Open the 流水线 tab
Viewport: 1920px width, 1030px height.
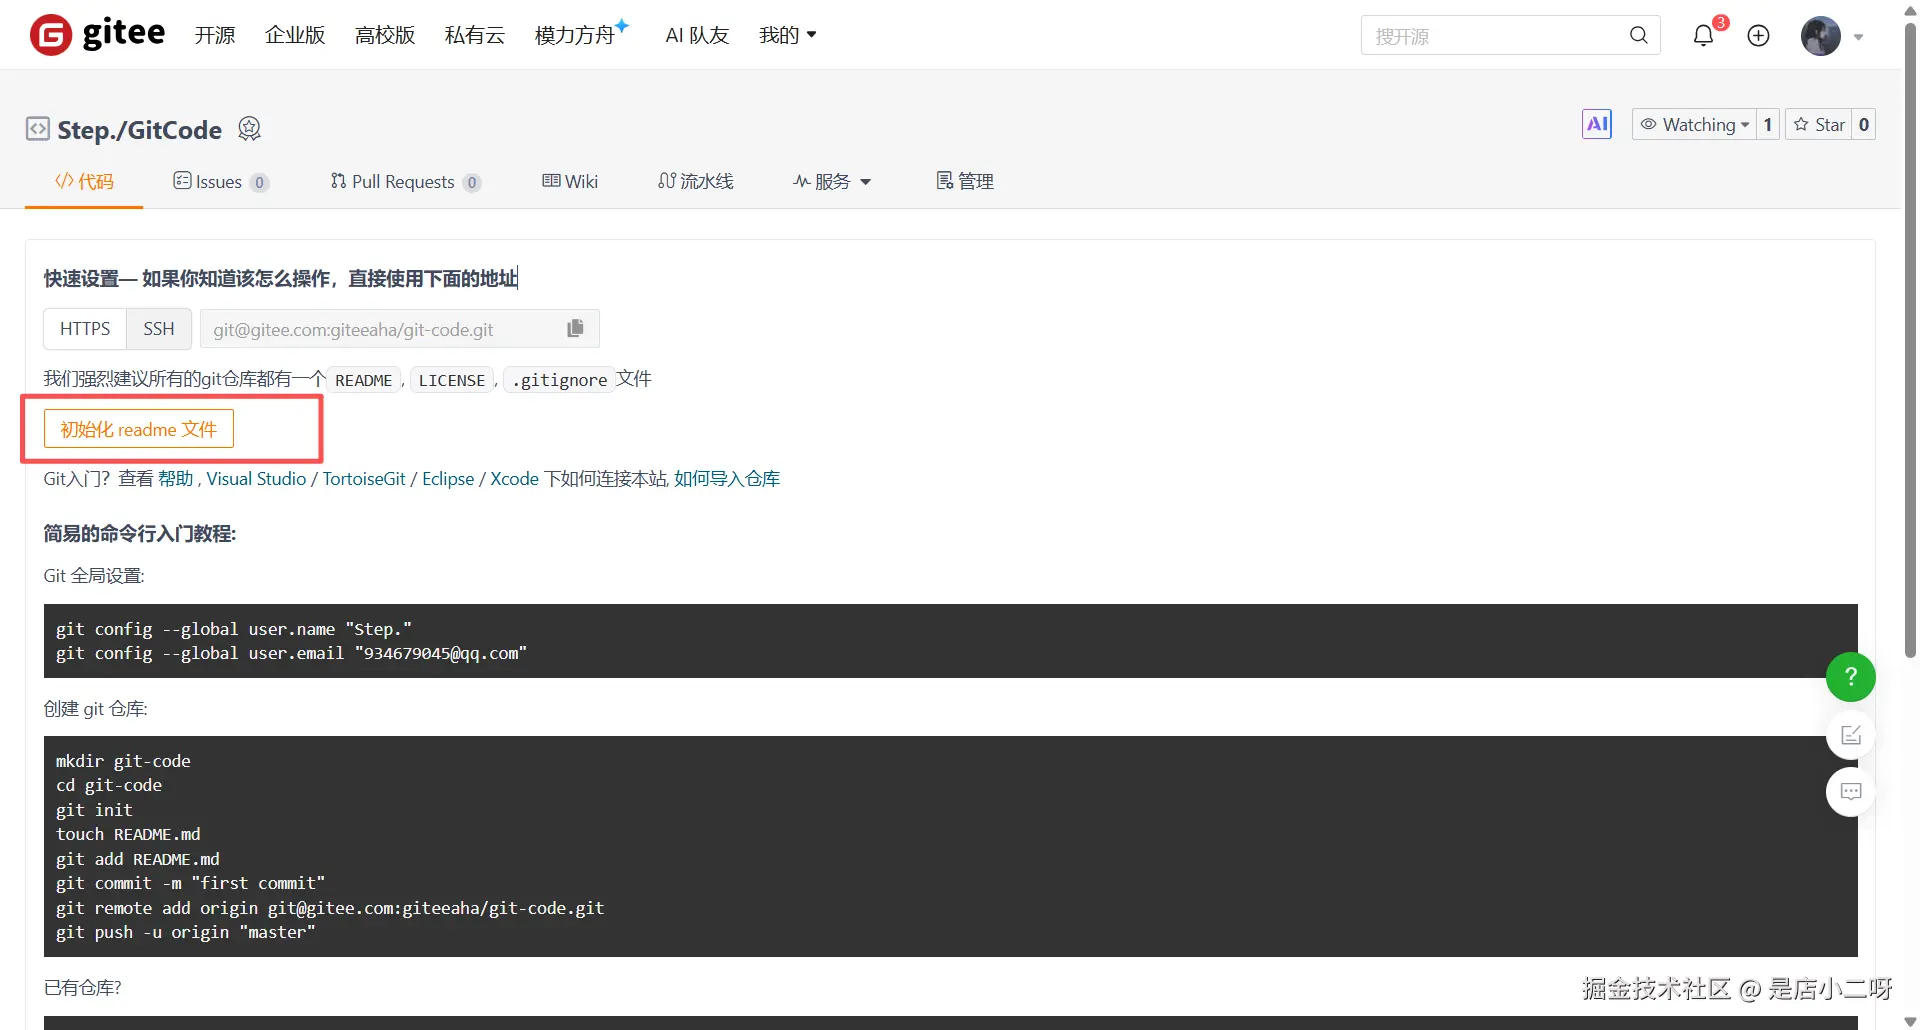click(x=696, y=181)
